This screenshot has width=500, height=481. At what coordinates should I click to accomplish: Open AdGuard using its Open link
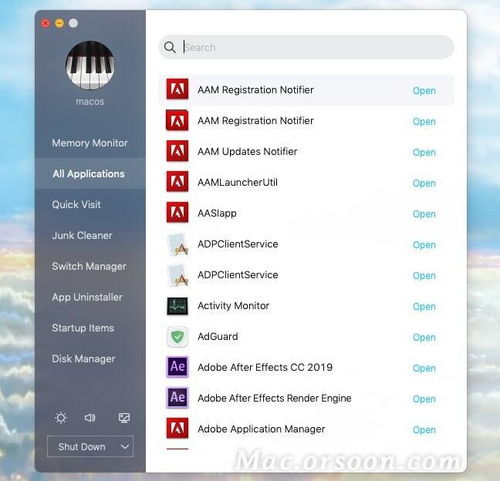pyautogui.click(x=424, y=337)
